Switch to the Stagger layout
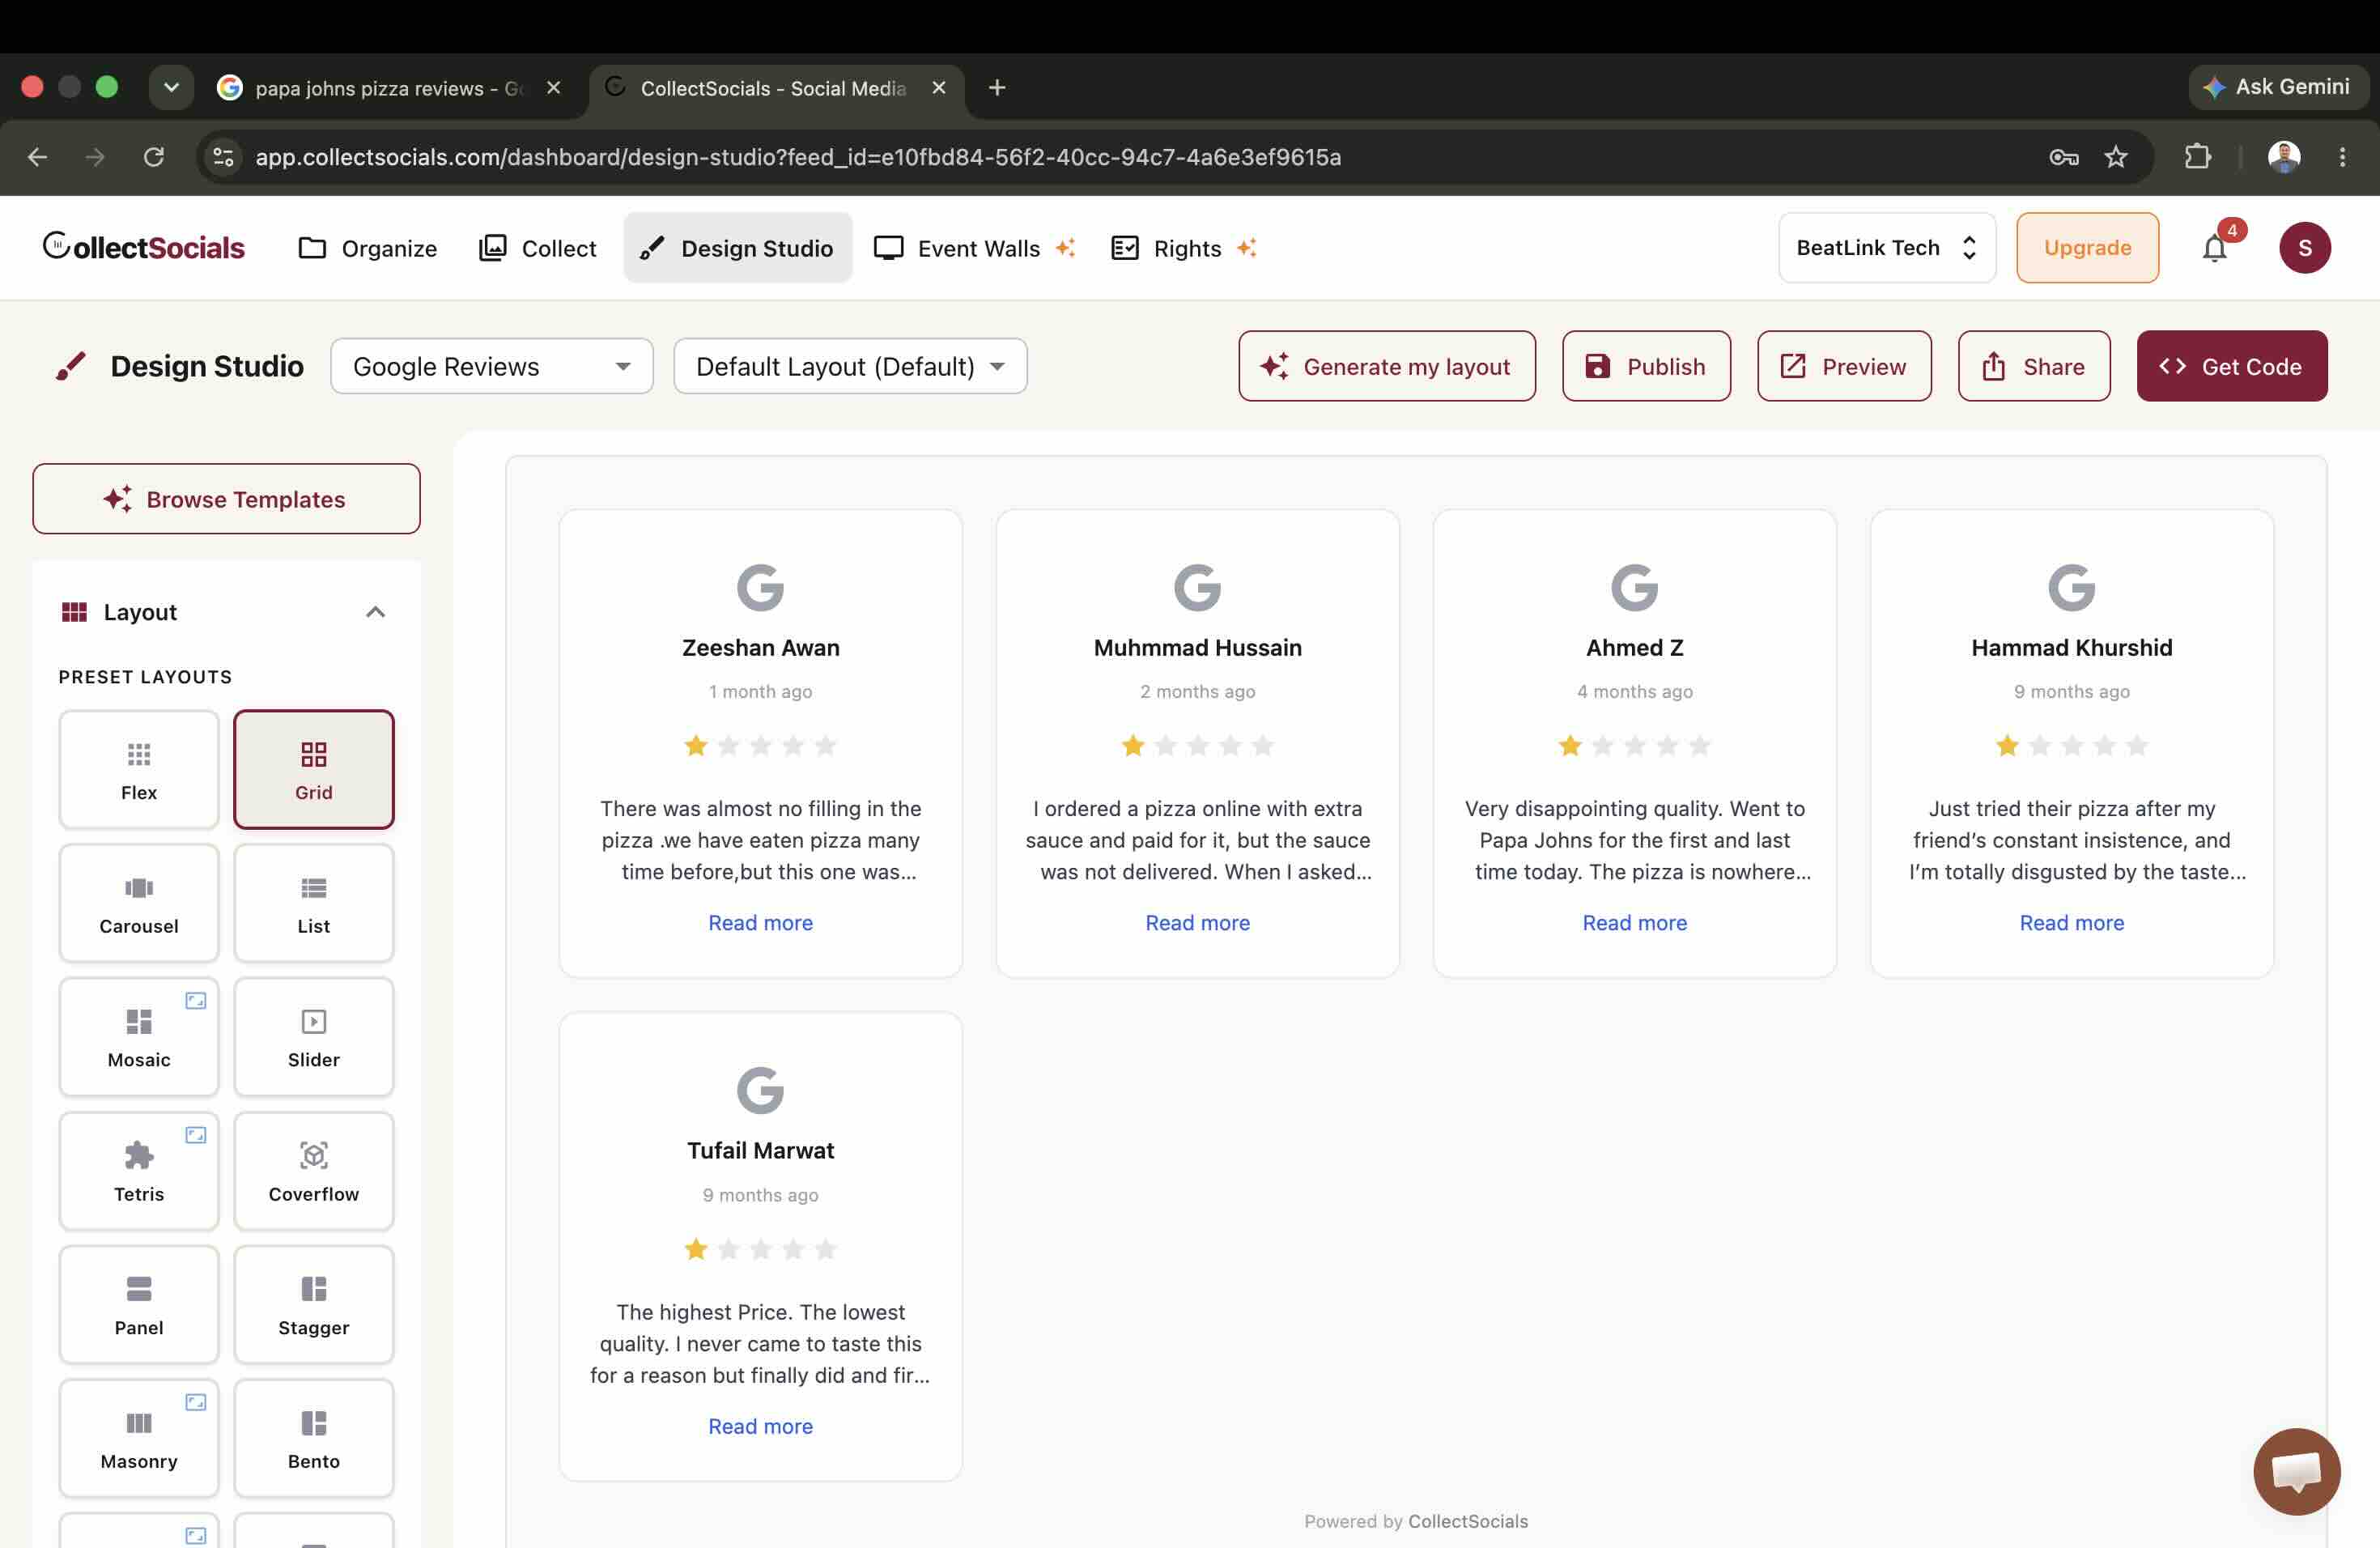 coord(314,1305)
